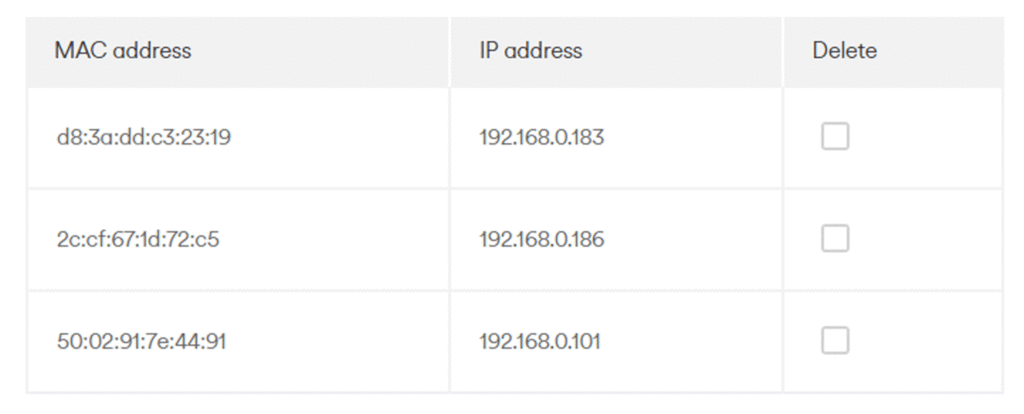Click the IP address 192.168.0.186

pyautogui.click(x=541, y=240)
